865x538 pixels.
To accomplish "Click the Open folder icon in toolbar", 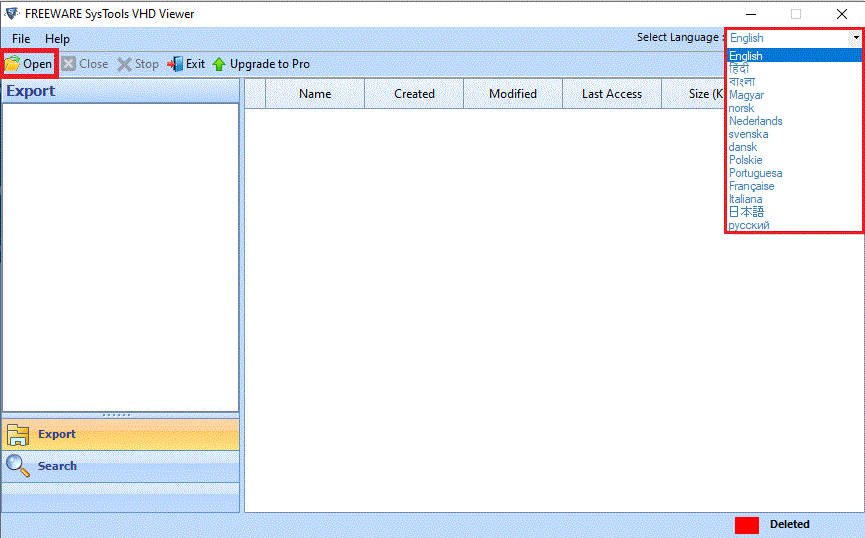I will coord(12,64).
